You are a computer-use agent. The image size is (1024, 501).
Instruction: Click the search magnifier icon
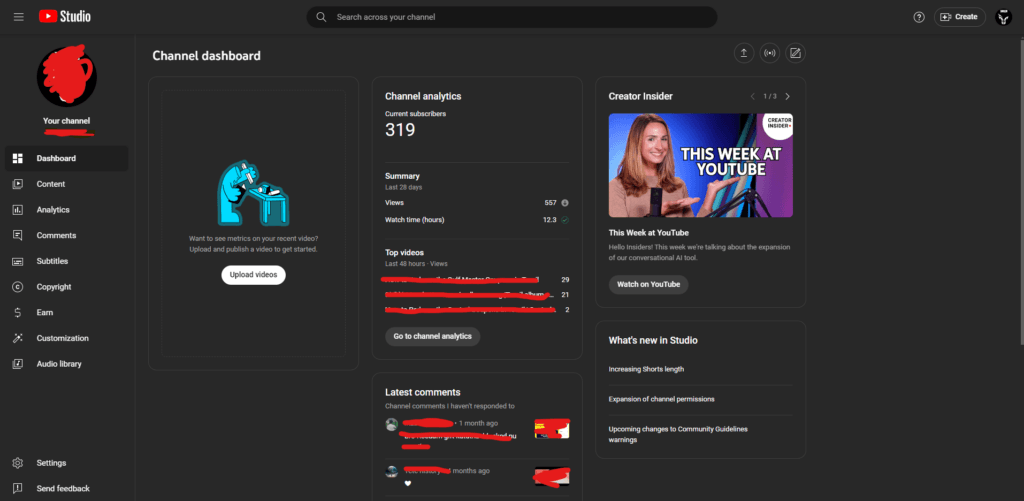321,17
